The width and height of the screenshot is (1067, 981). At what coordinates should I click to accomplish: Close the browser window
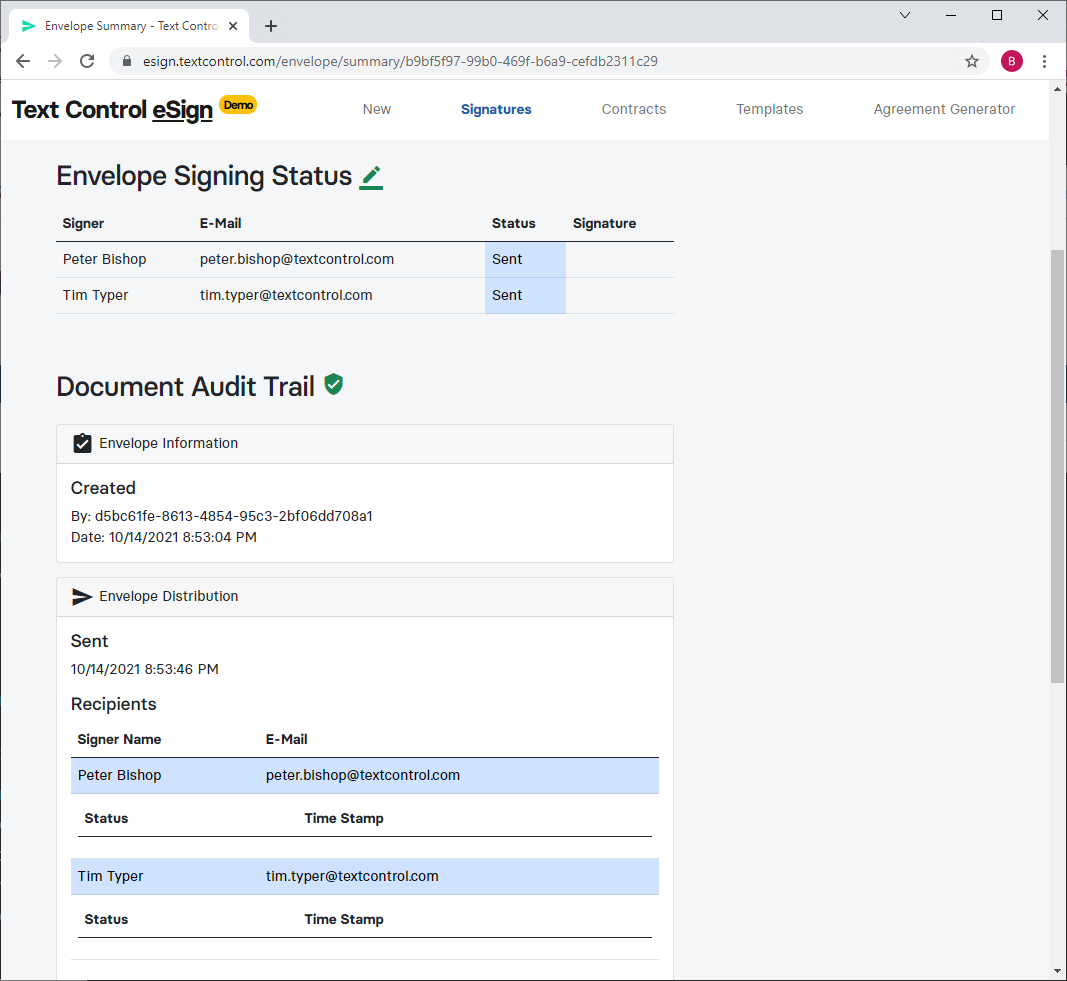coord(1043,15)
